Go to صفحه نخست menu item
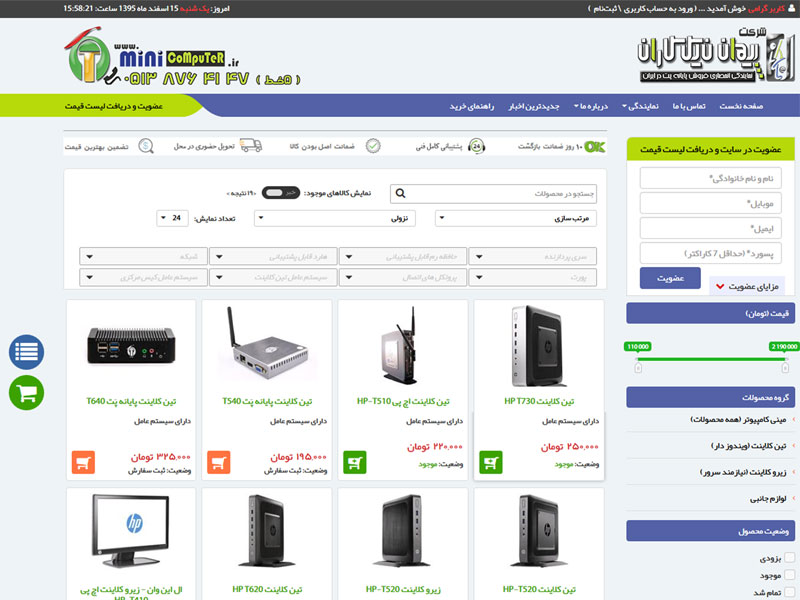 741,106
